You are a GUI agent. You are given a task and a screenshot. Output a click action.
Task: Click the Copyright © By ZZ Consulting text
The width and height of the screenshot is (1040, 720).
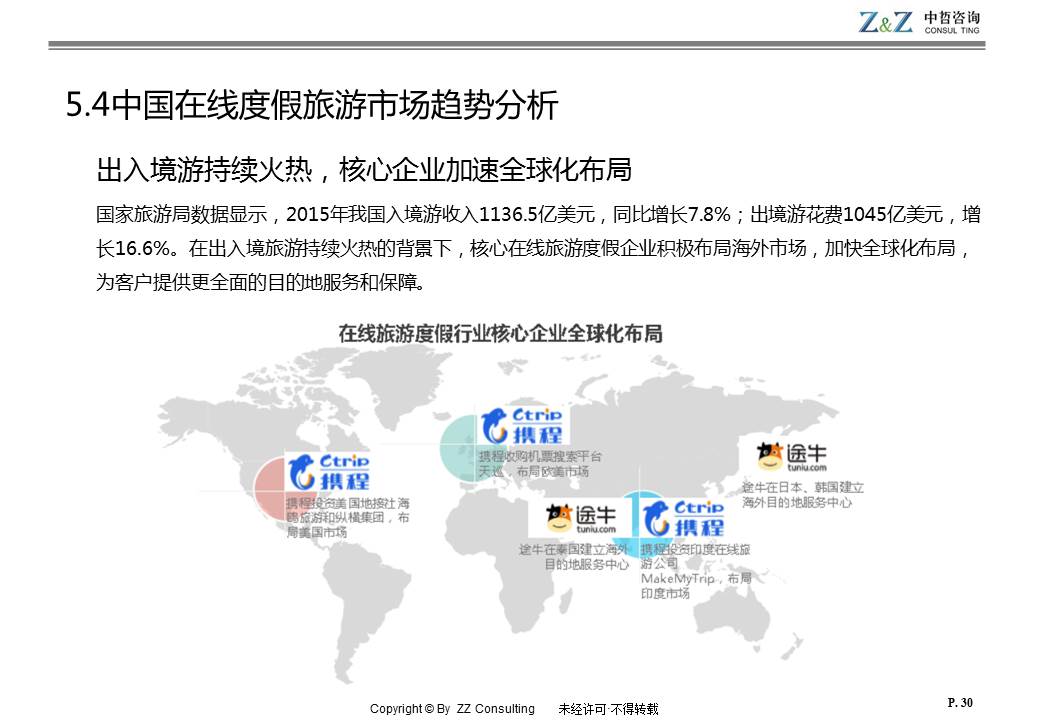(452, 709)
